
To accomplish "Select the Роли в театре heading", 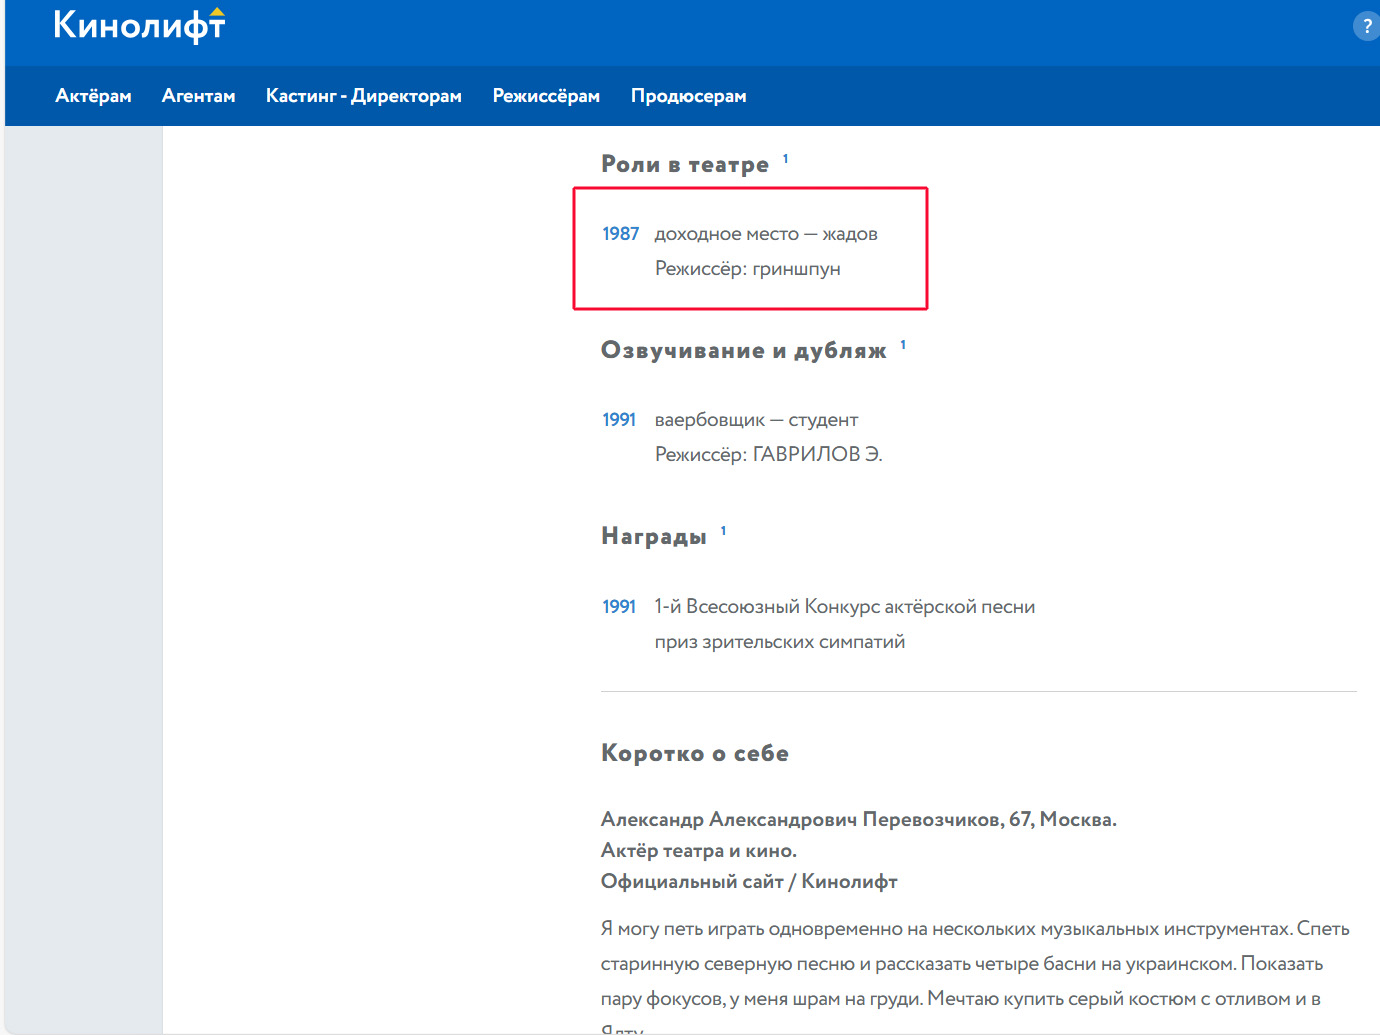I will pos(685,164).
